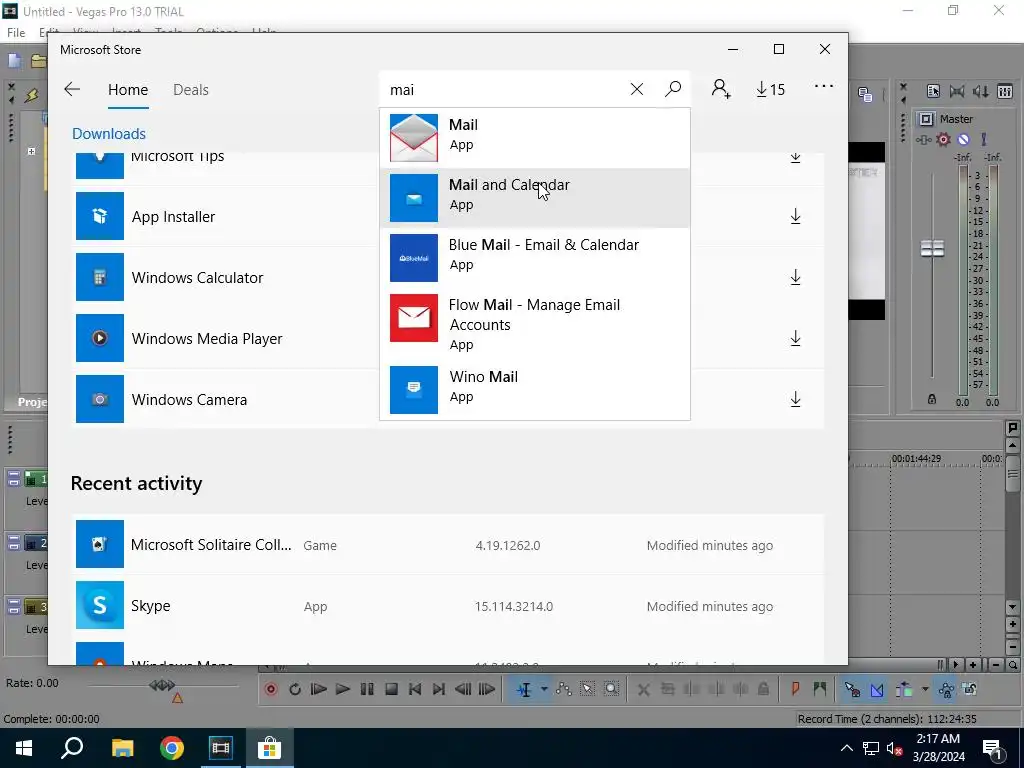
Task: Open the Store See more menu
Action: click(x=824, y=86)
